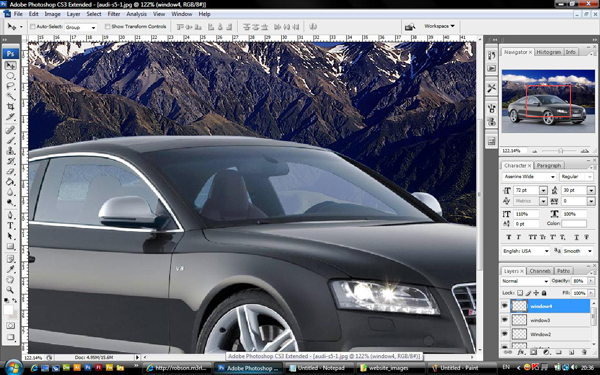Open the Filter menu
The image size is (600, 375).
114,14
